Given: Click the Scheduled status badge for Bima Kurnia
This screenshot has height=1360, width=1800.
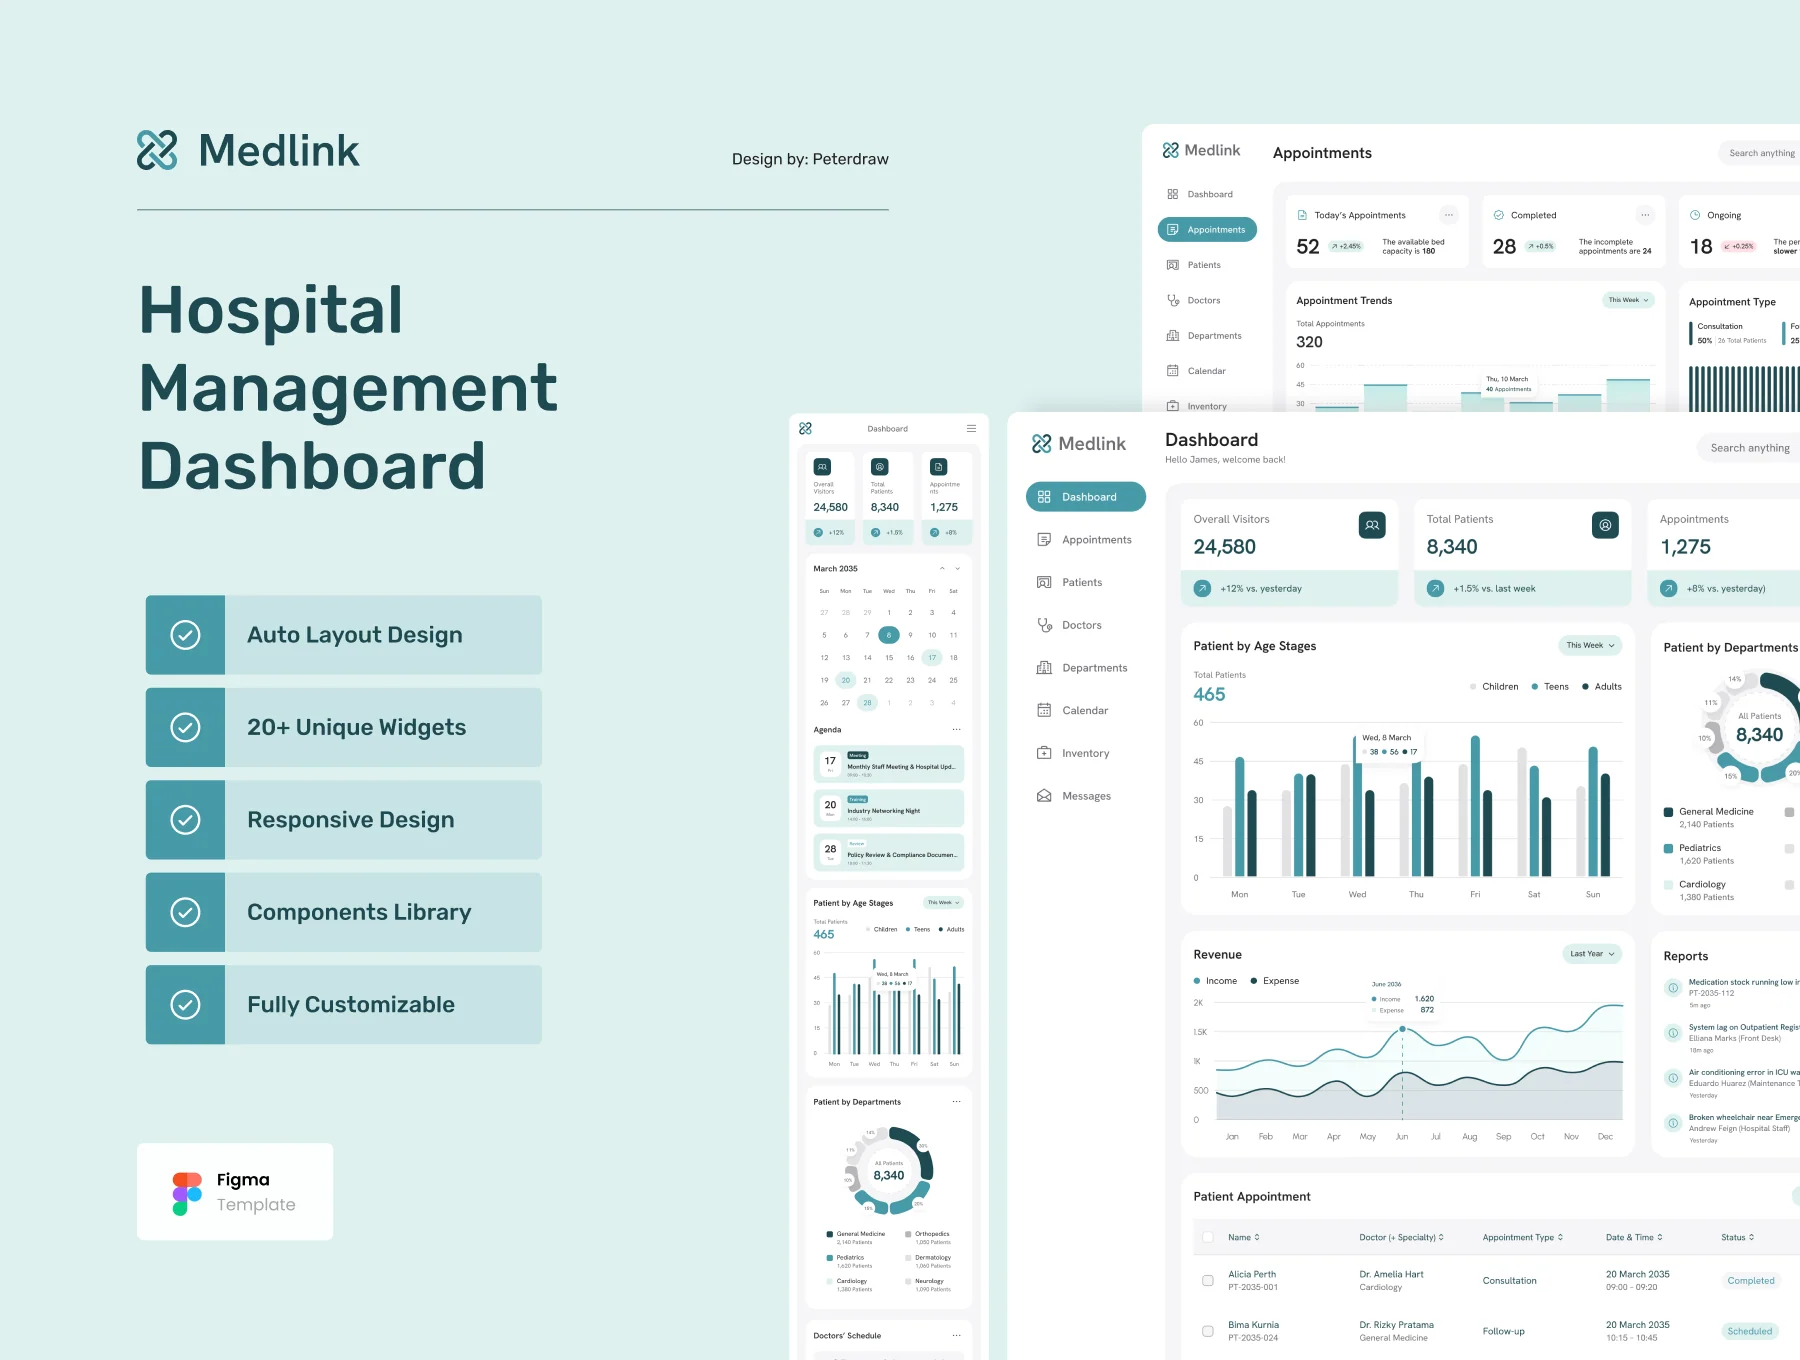Looking at the screenshot, I should coord(1750,1331).
